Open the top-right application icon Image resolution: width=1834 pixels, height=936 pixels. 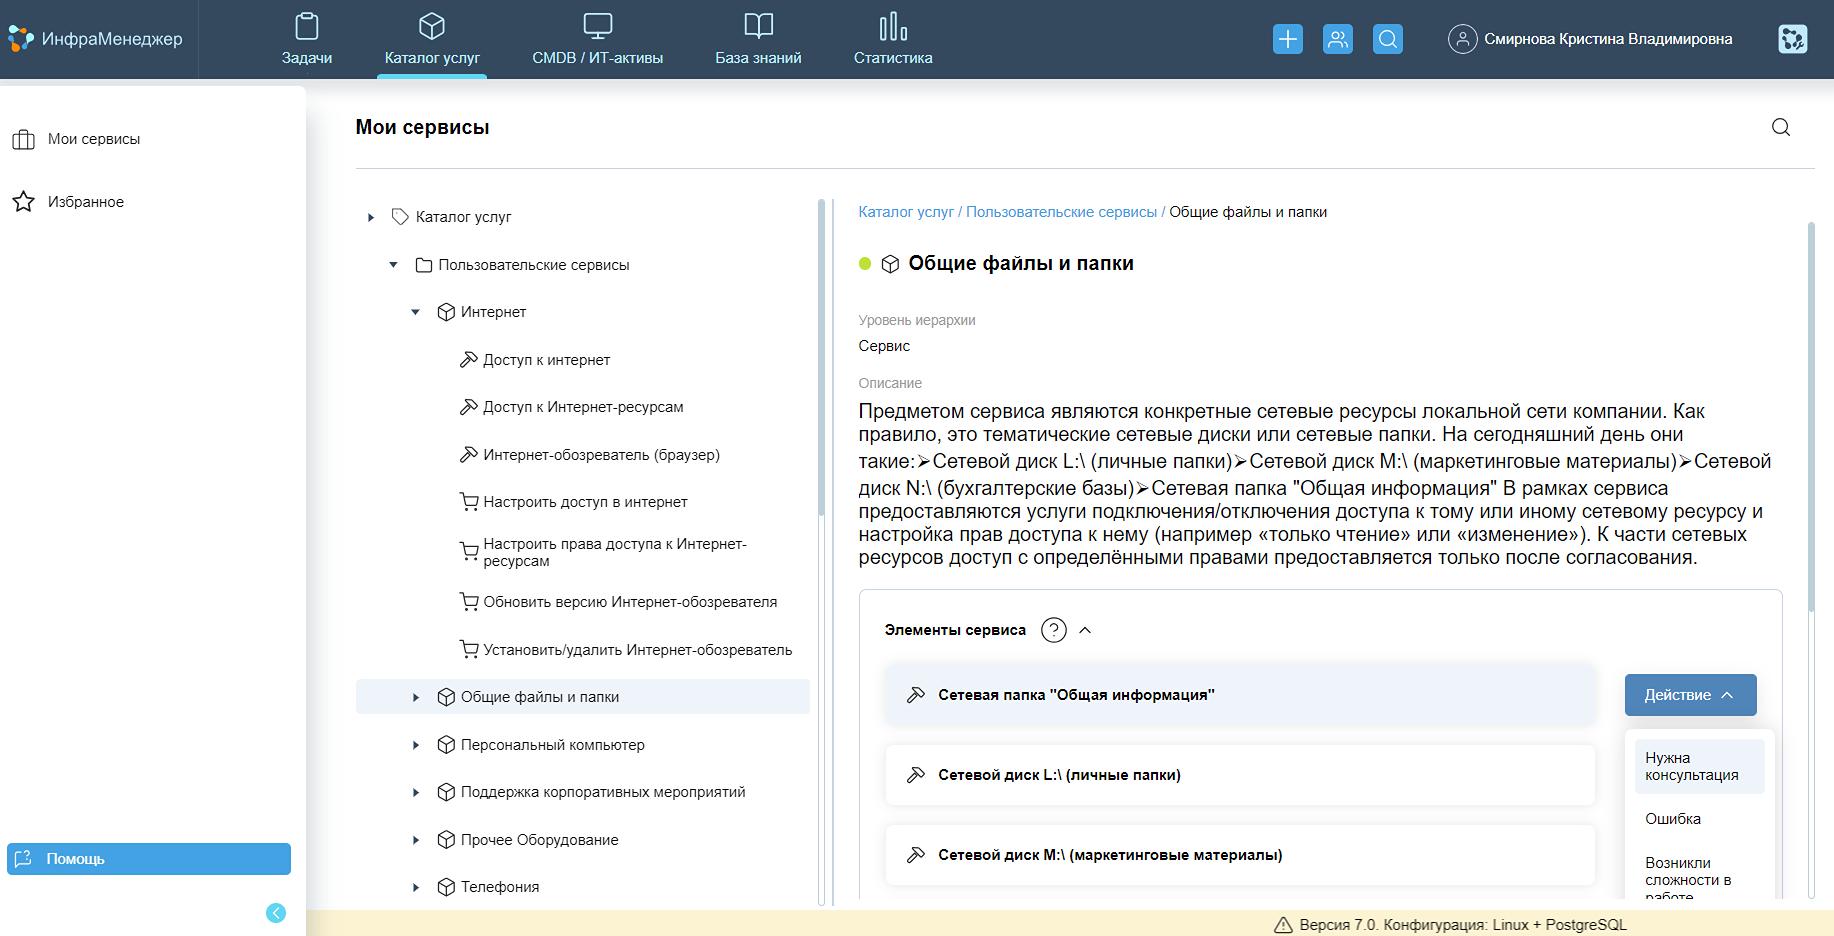pyautogui.click(x=1792, y=39)
